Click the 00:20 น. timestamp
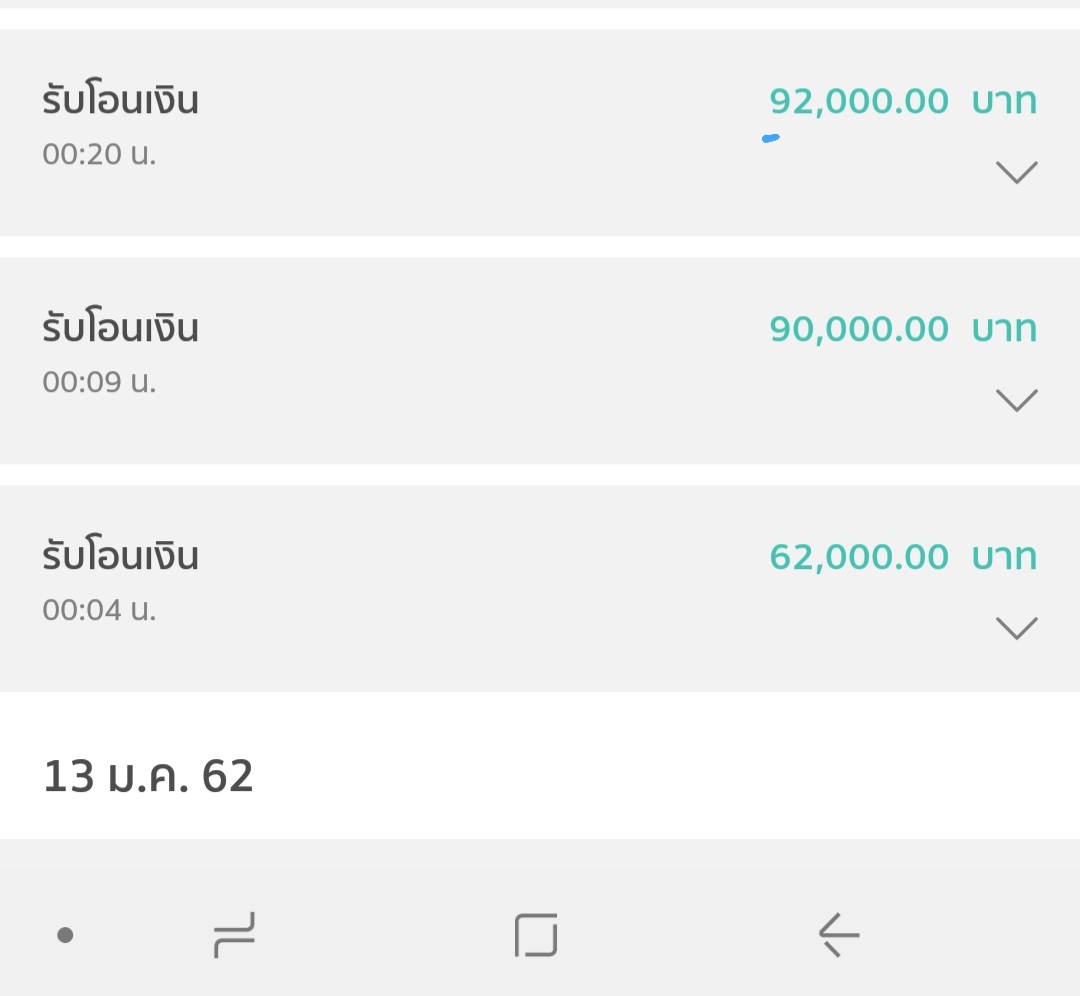The width and height of the screenshot is (1080, 996). click(x=99, y=154)
